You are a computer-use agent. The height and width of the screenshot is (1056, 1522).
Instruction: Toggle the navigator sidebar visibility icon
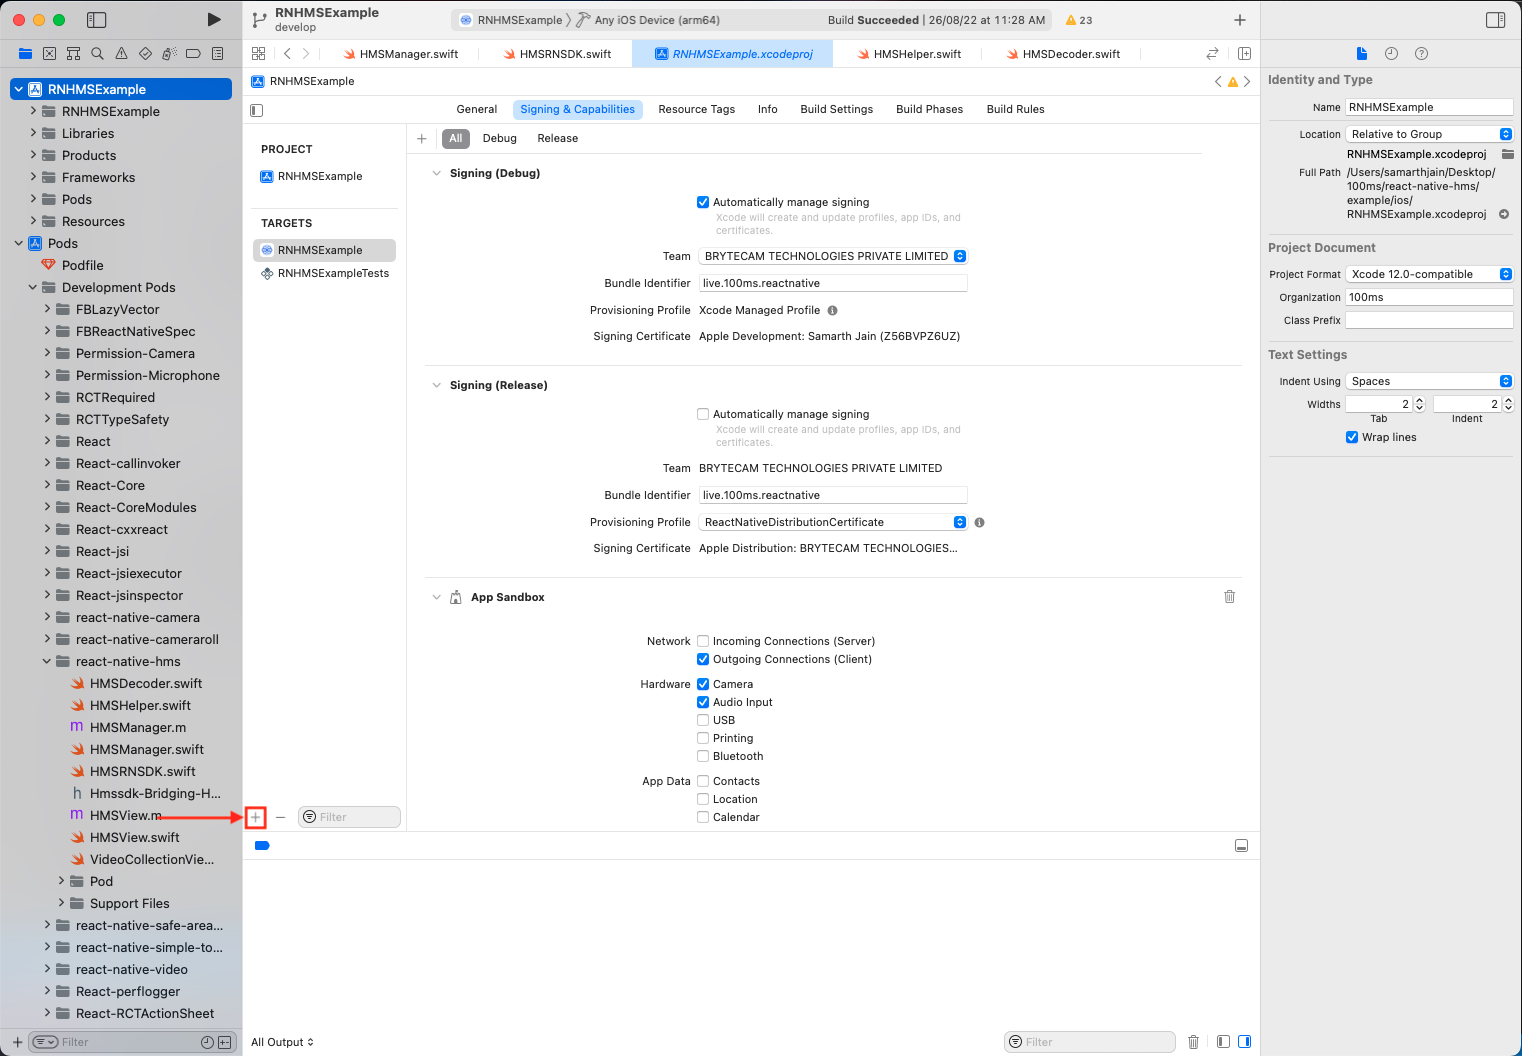pos(97,20)
